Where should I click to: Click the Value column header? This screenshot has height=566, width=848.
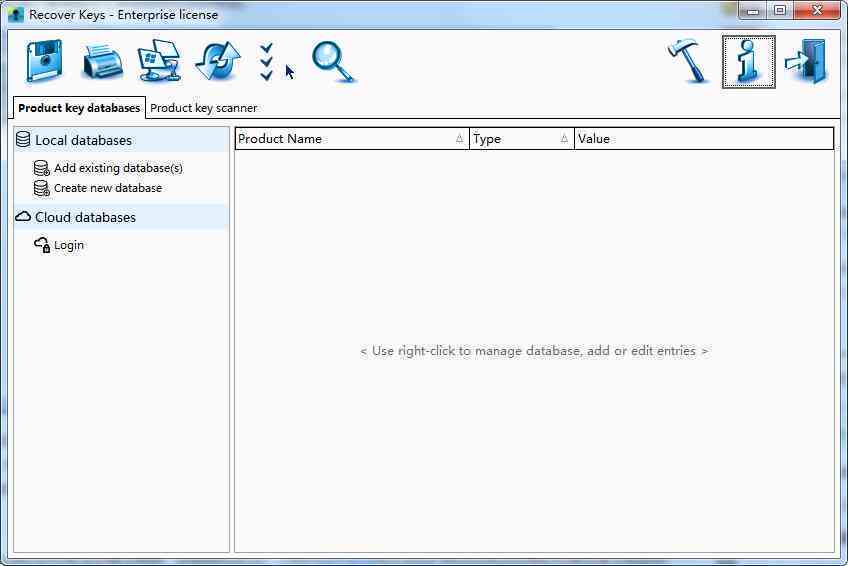tap(704, 139)
